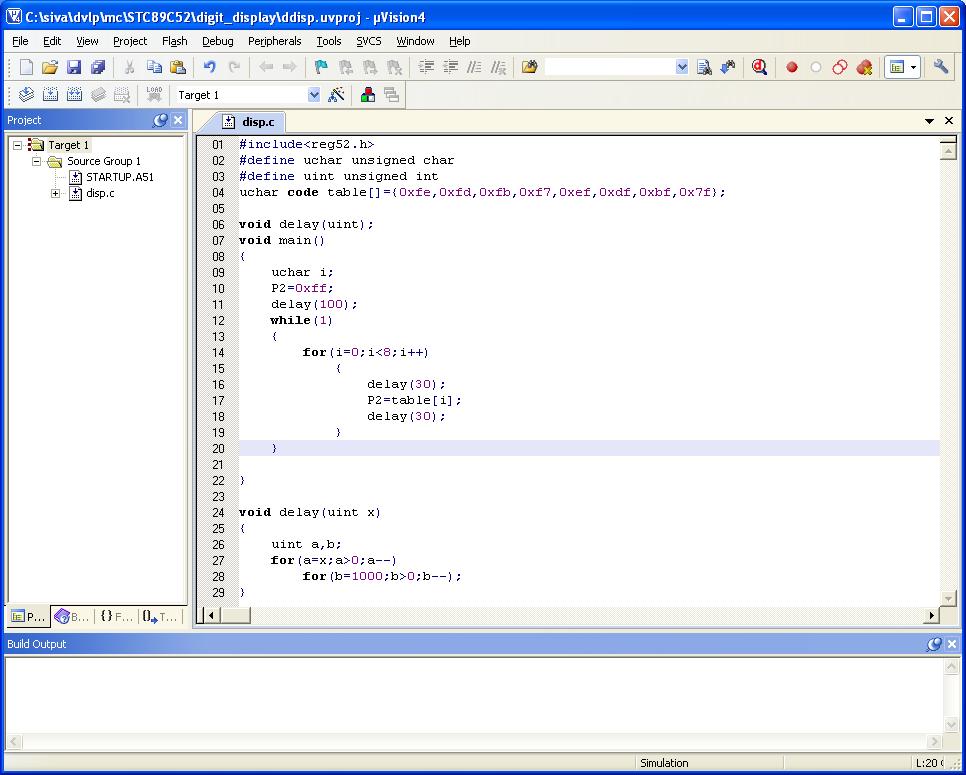This screenshot has width=966, height=775.
Task: Activate the Undo icon on the toolbar
Action: pos(210,67)
